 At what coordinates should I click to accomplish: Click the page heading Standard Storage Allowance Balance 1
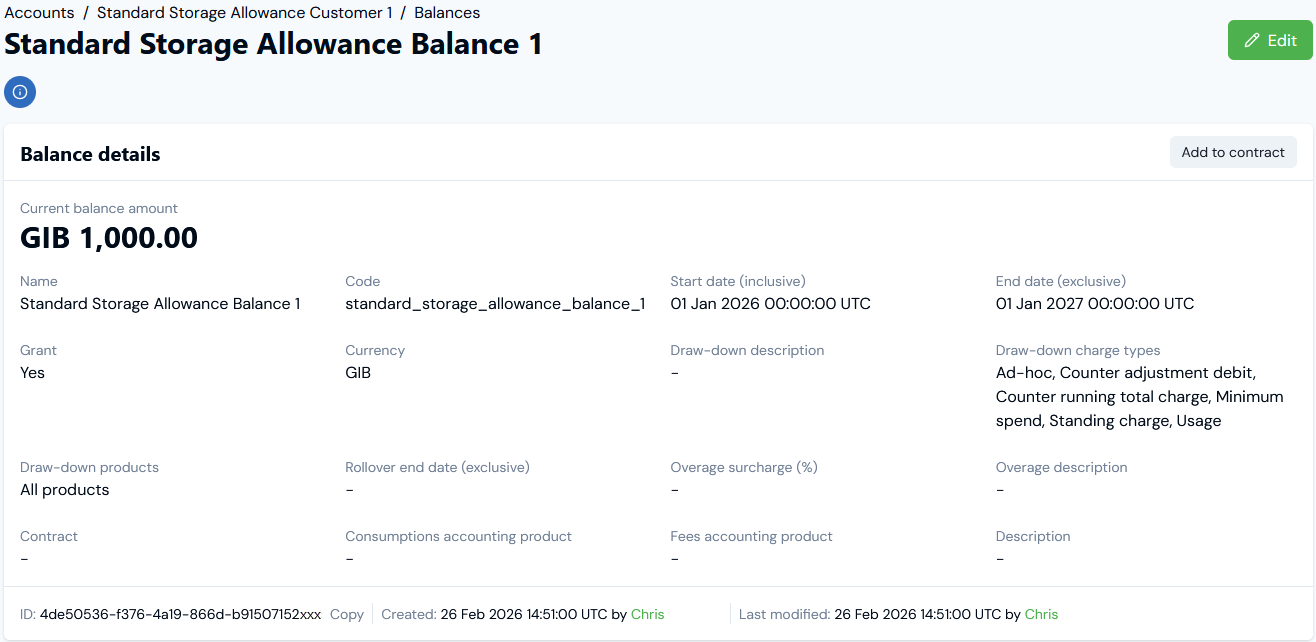272,44
